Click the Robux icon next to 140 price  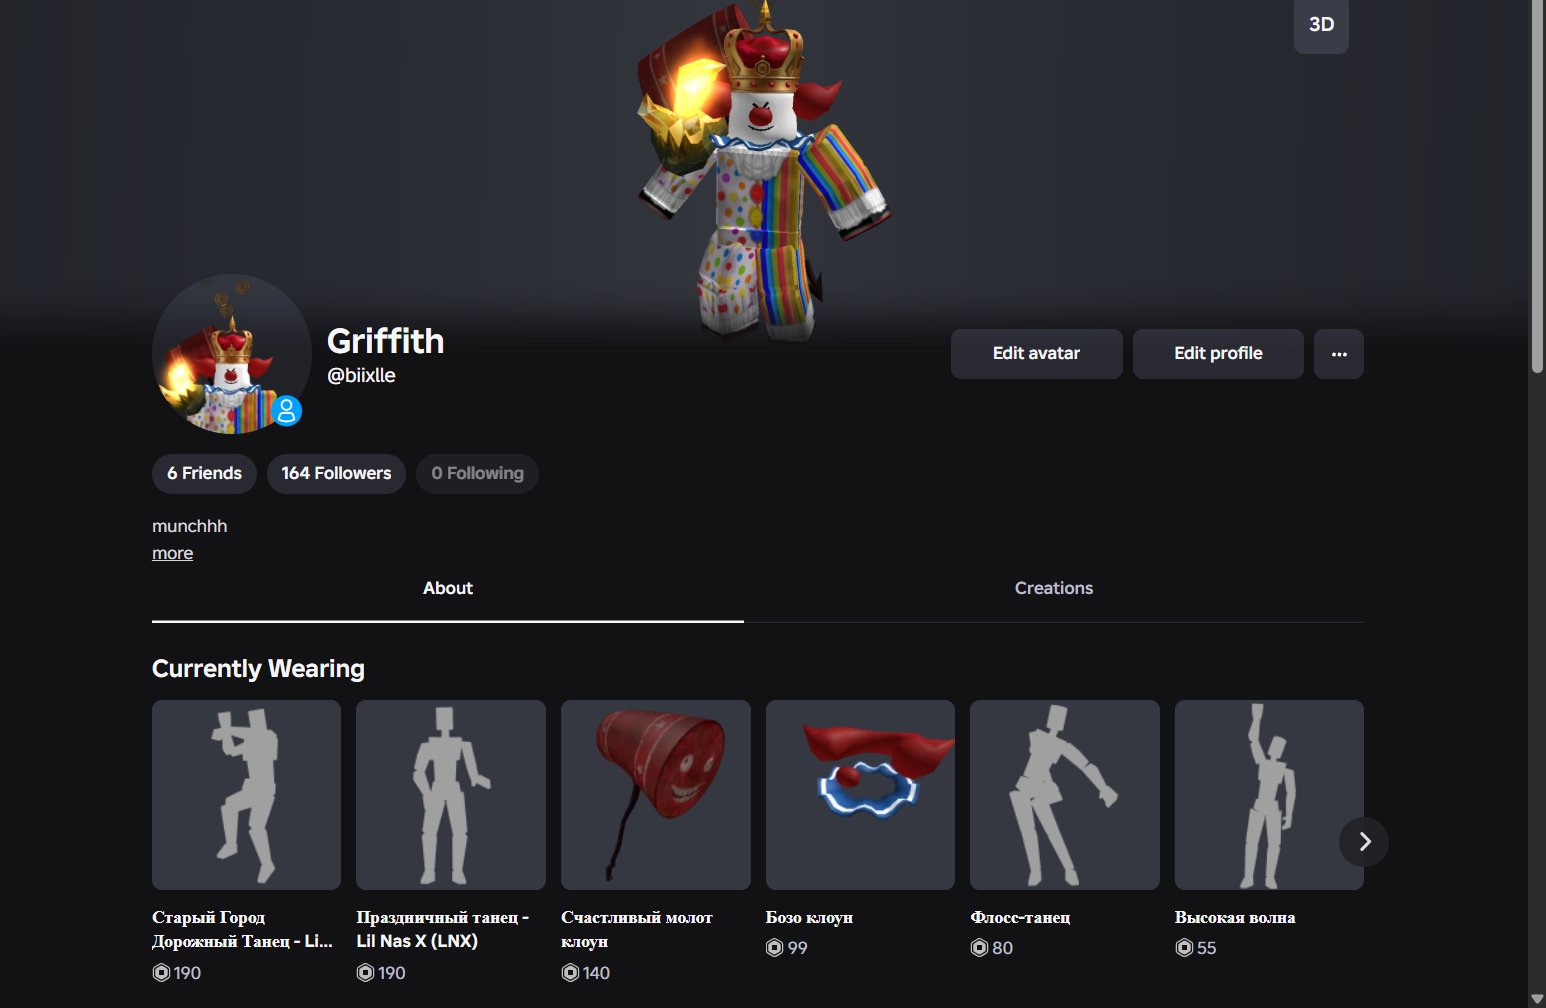pyautogui.click(x=570, y=973)
